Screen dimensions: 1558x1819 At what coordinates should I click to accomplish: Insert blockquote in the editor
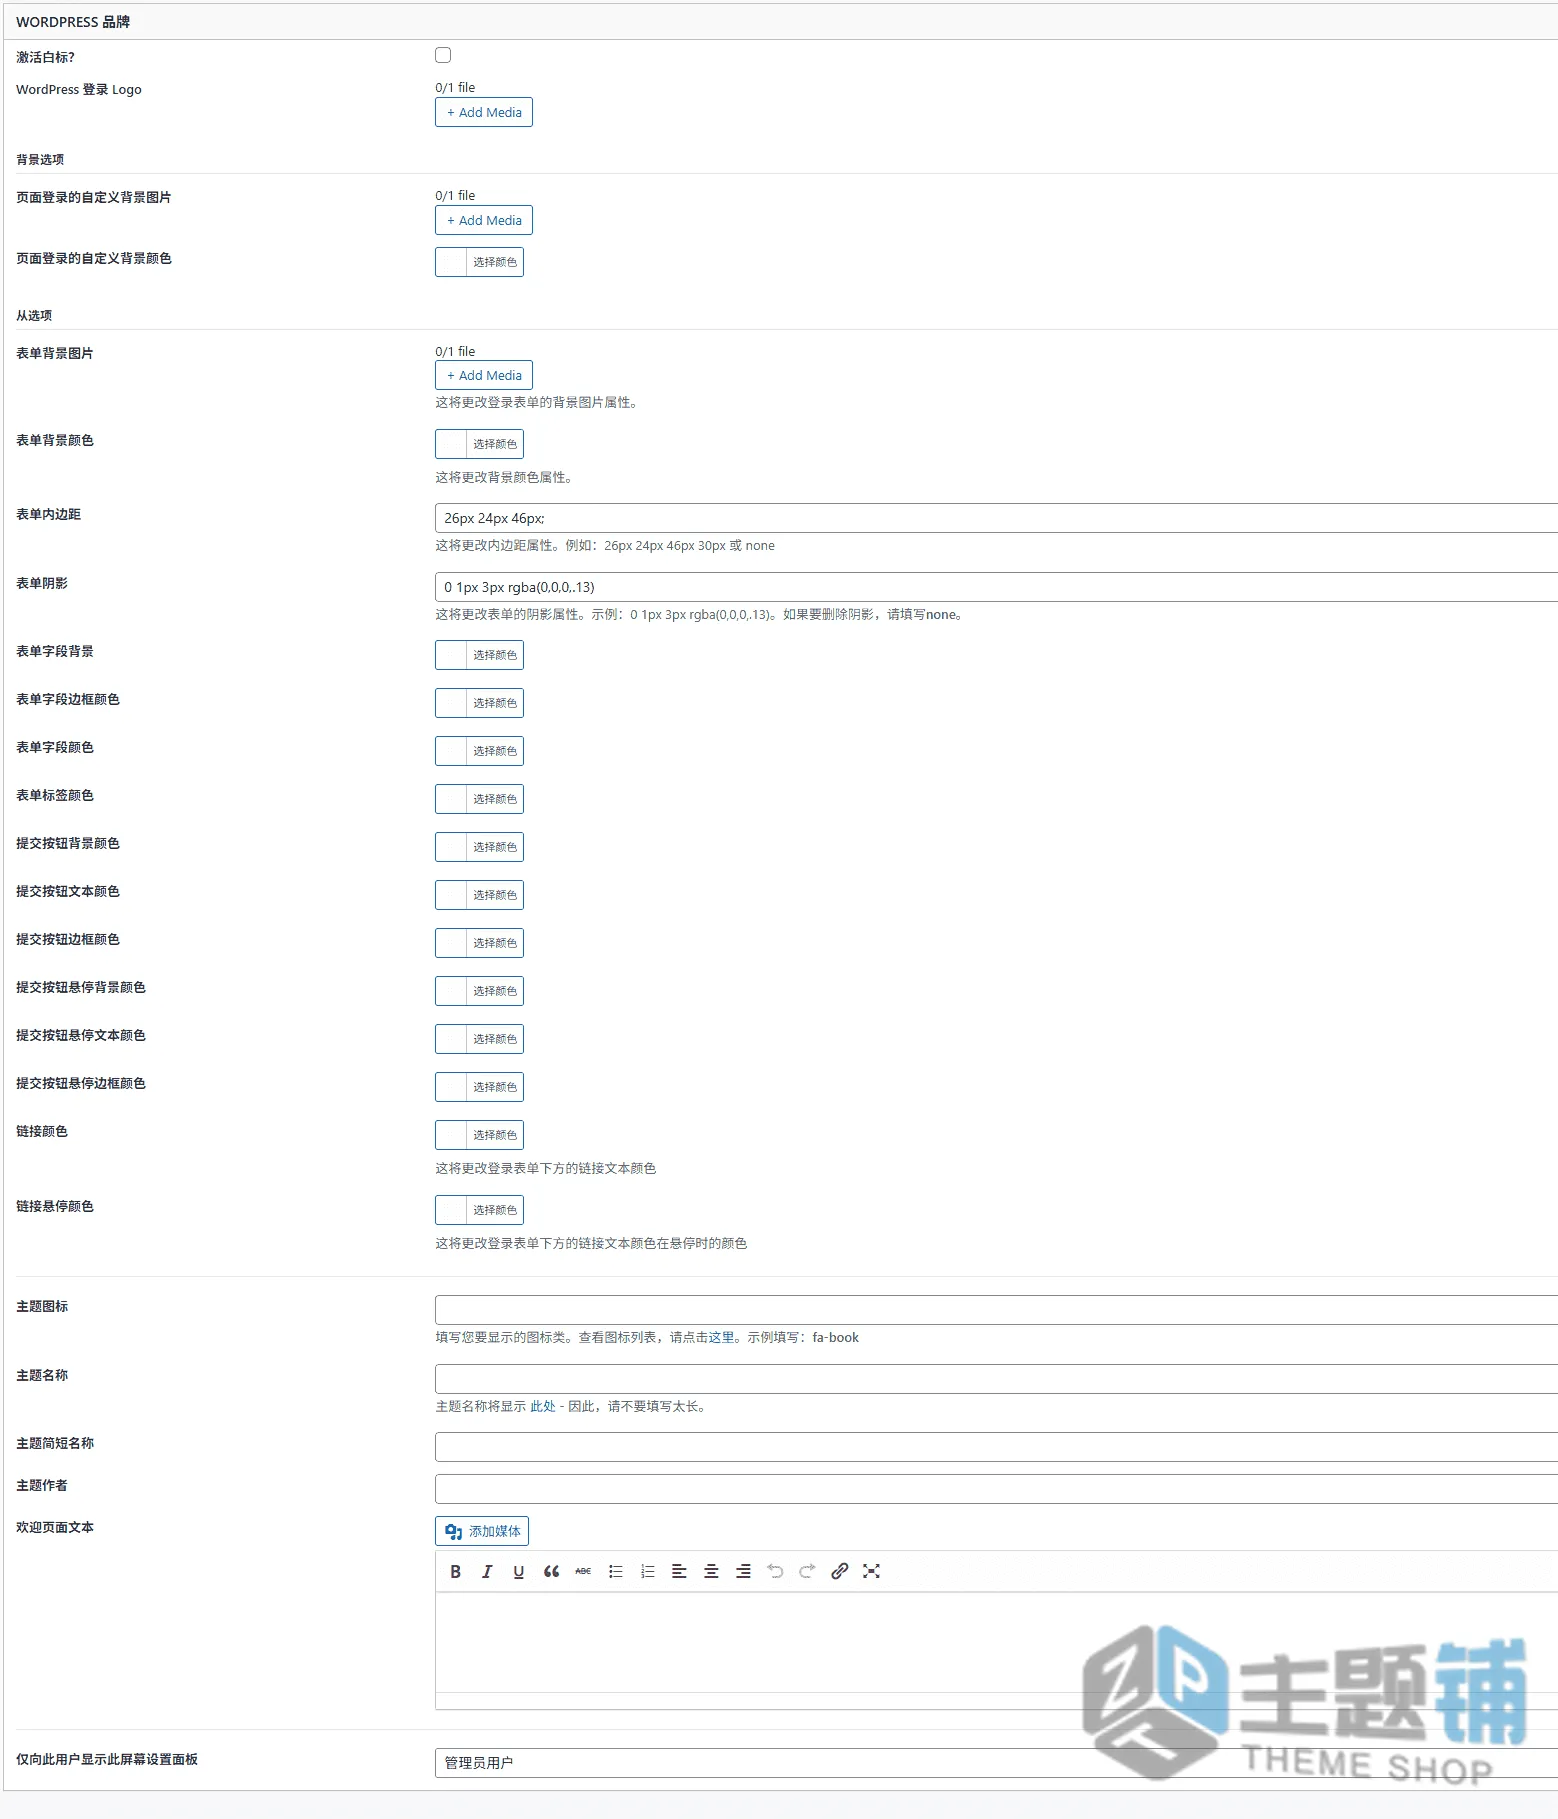551,1571
